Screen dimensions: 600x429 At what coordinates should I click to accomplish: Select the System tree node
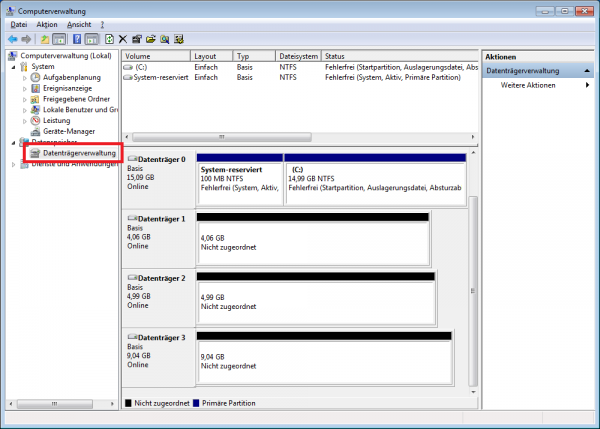[x=42, y=67]
